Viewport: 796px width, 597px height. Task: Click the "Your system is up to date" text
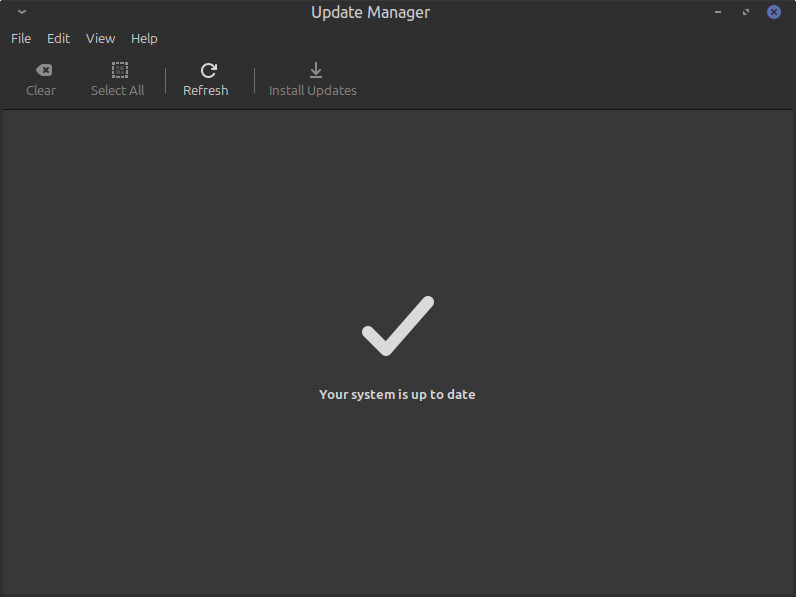click(x=397, y=394)
